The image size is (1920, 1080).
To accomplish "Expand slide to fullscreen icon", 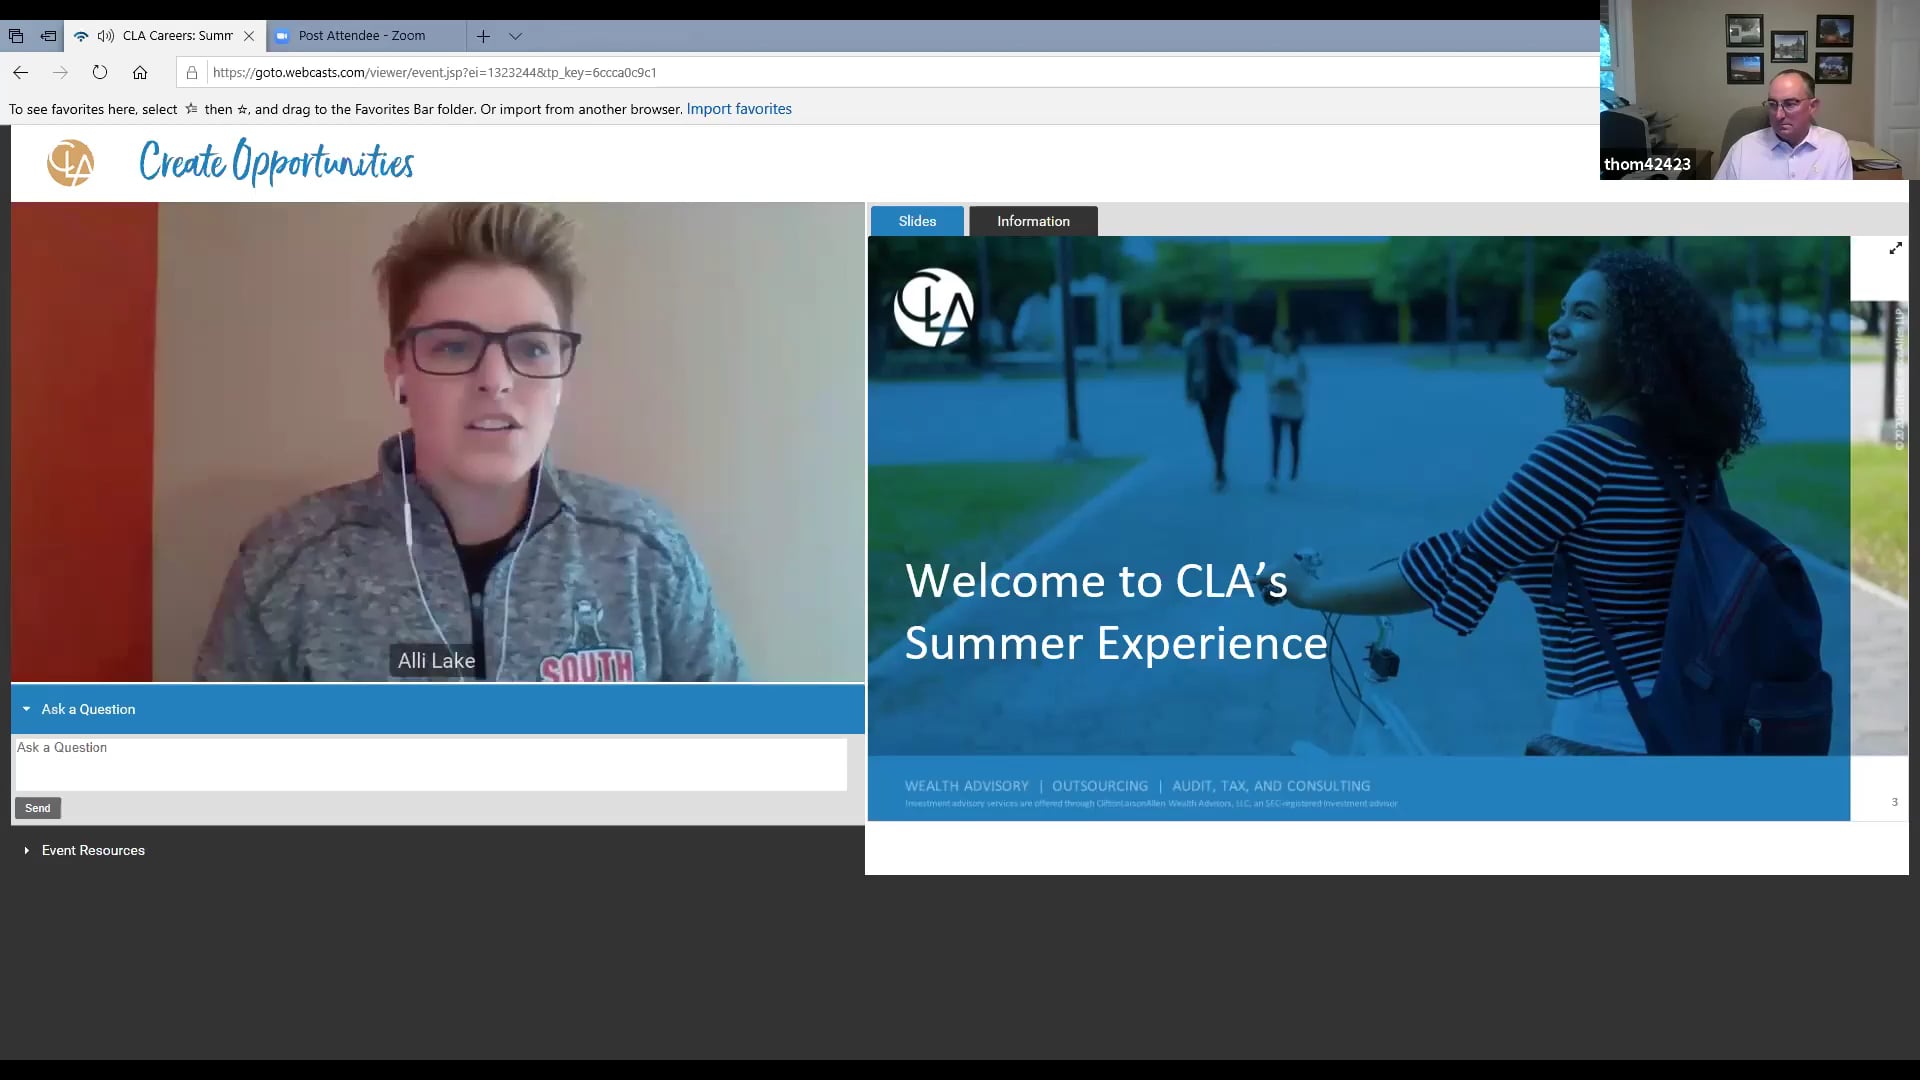I will coord(1895,248).
